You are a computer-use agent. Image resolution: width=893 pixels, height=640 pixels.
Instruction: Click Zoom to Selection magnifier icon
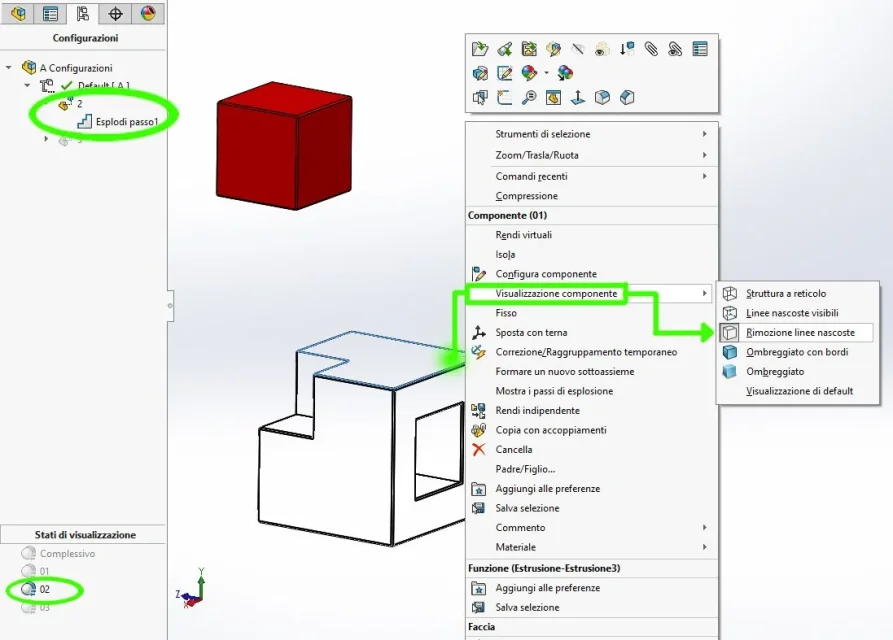coord(529,97)
